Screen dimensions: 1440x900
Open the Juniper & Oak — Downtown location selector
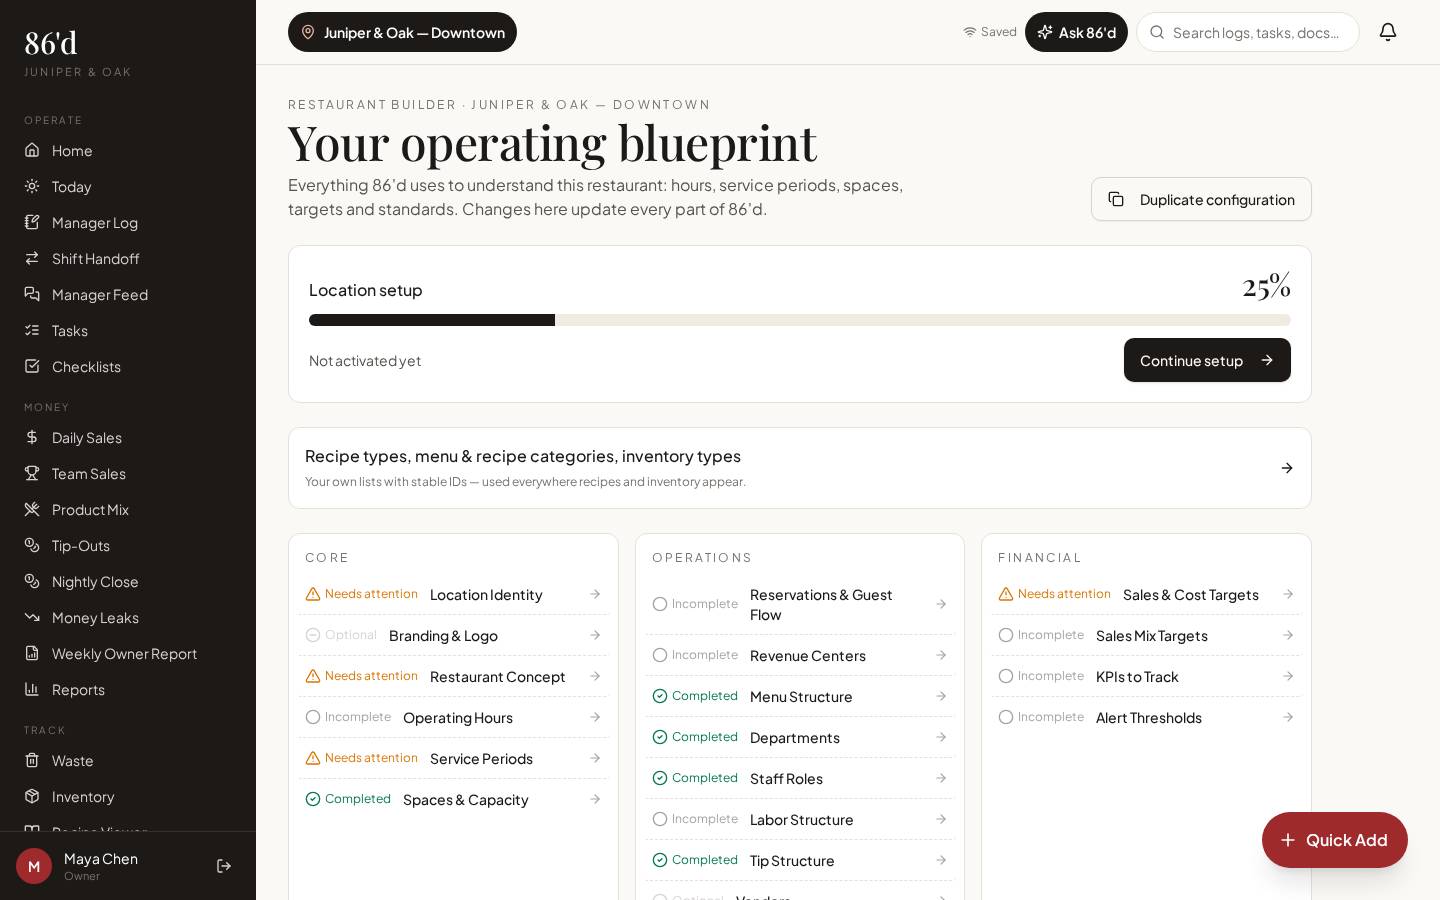point(402,32)
